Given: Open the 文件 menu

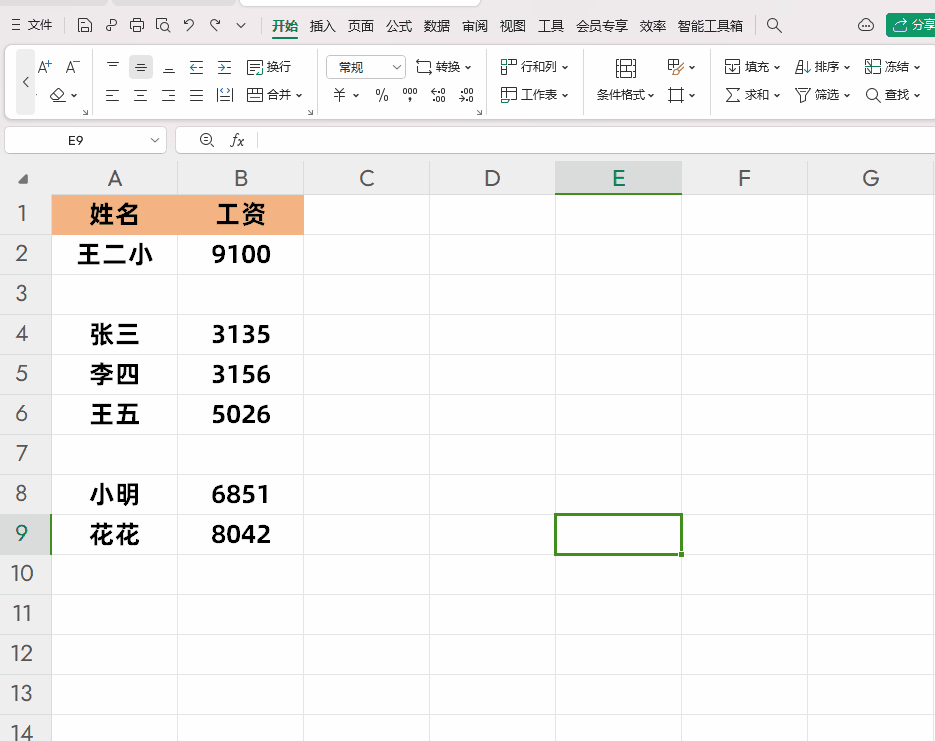Looking at the screenshot, I should [32, 25].
